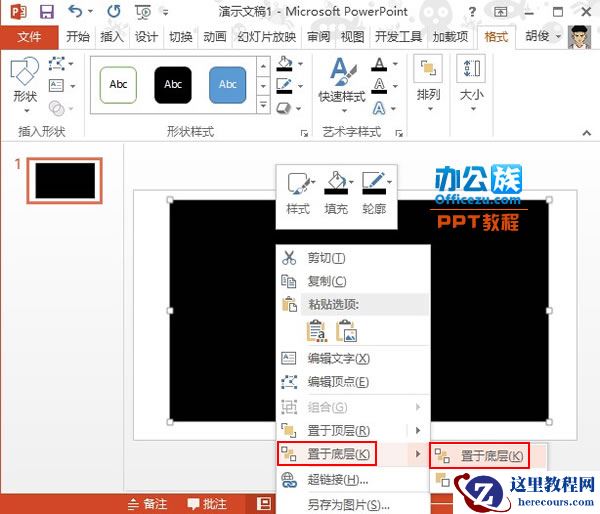Viewport: 600px width, 514px height.
Task: Expand the shape styles gallery More arrow
Action: (x=263, y=104)
